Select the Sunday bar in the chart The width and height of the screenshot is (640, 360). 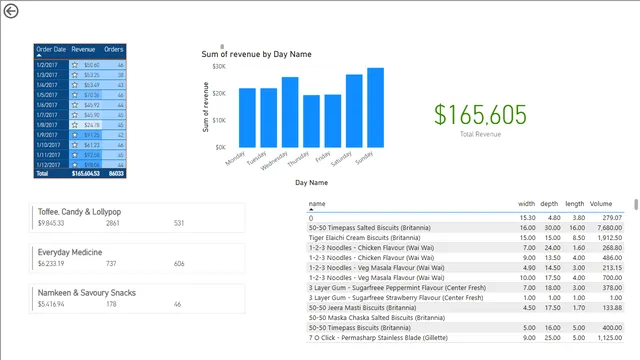click(376, 108)
